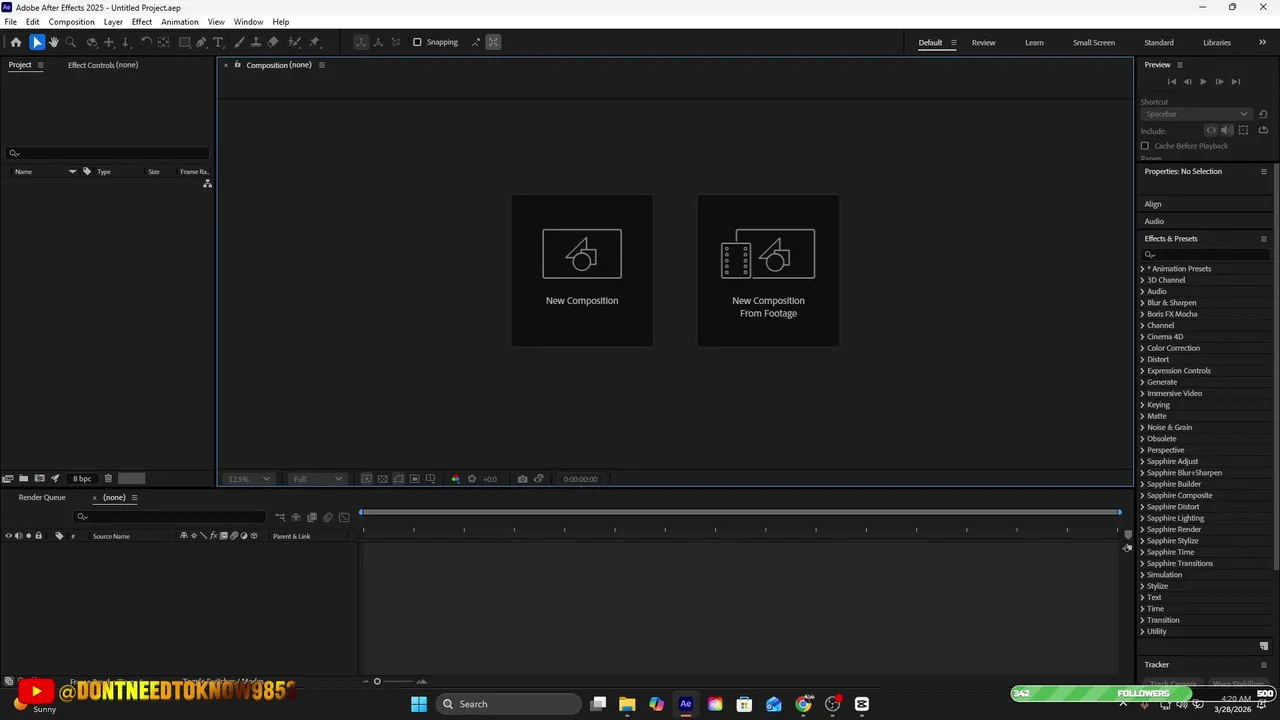Click the snapshot camera icon in viewer

[522, 479]
